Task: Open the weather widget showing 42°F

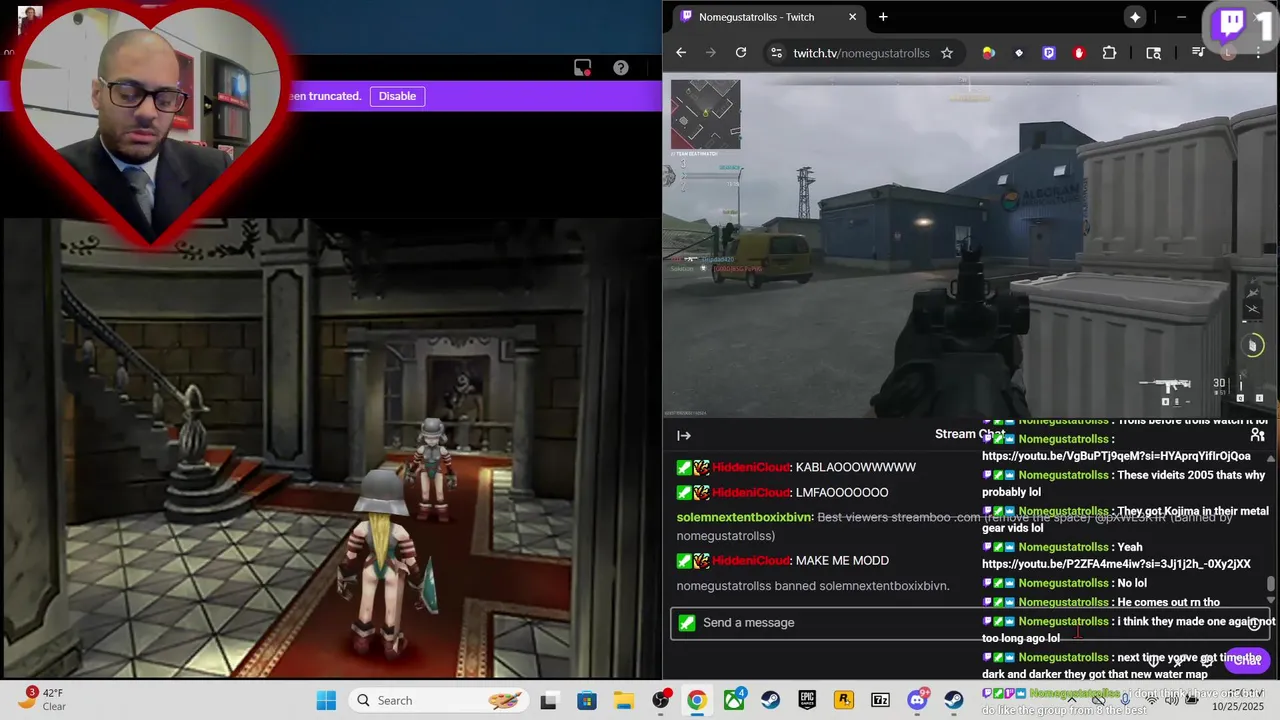Action: 40,699
